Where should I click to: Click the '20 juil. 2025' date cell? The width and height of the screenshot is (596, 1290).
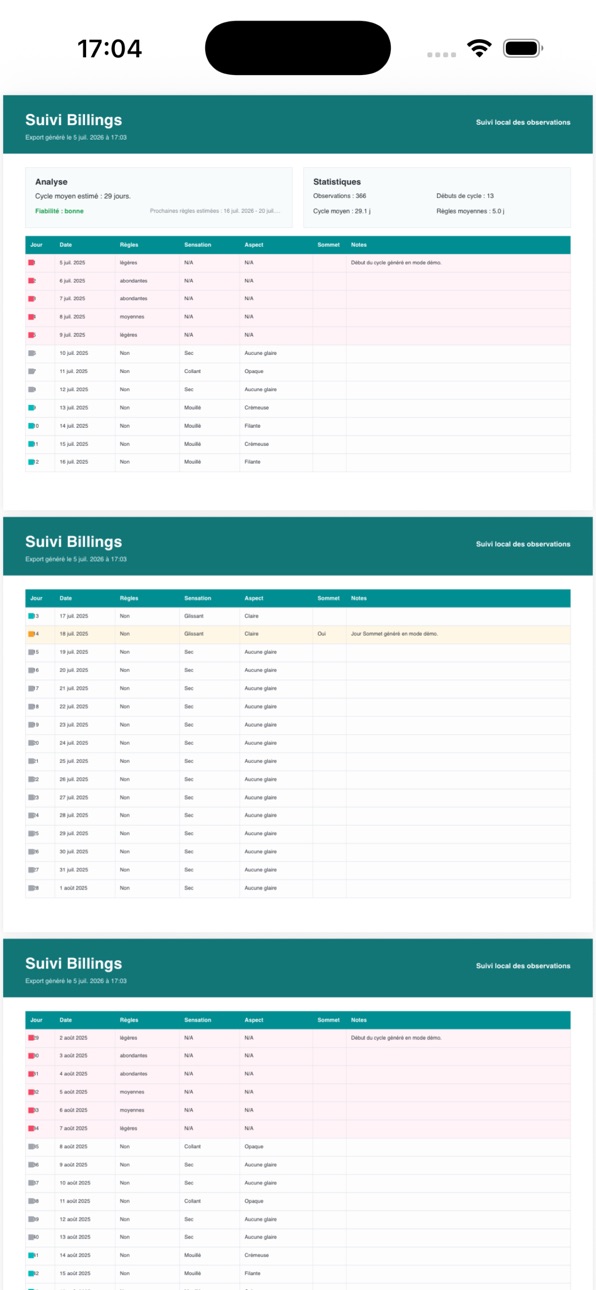pos(73,670)
